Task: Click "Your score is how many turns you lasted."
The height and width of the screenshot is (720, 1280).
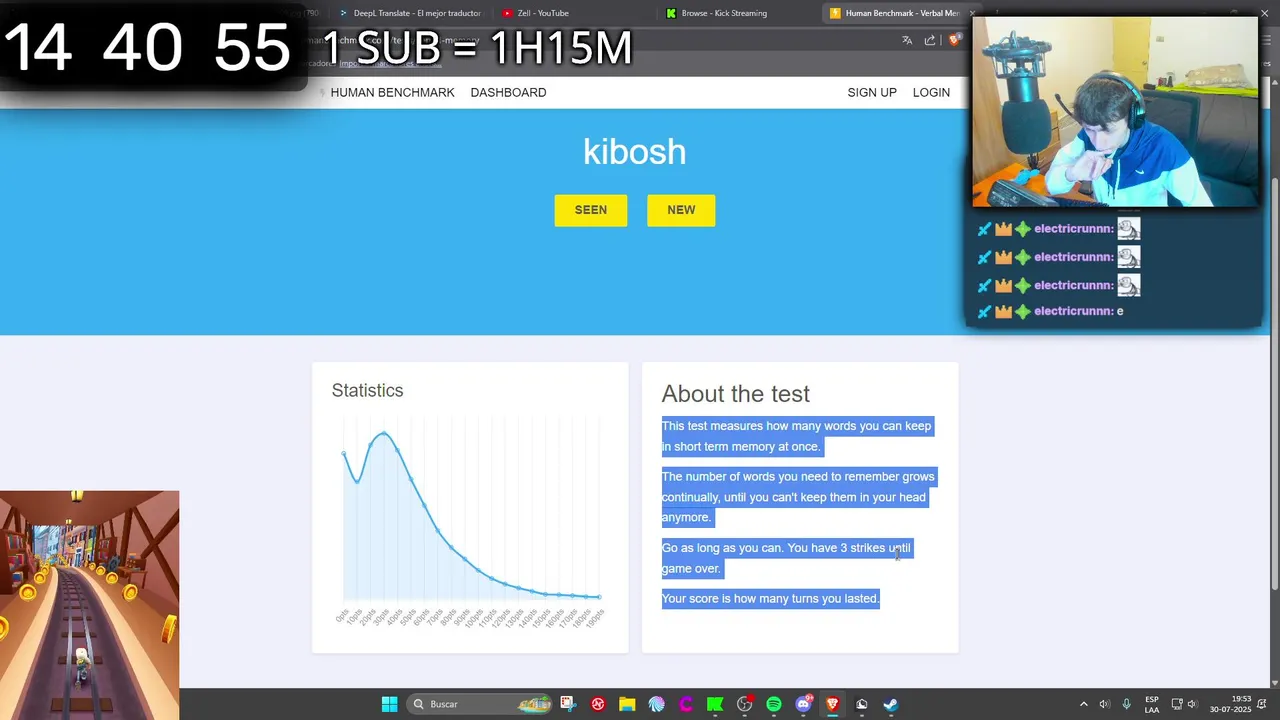Action: click(770, 599)
